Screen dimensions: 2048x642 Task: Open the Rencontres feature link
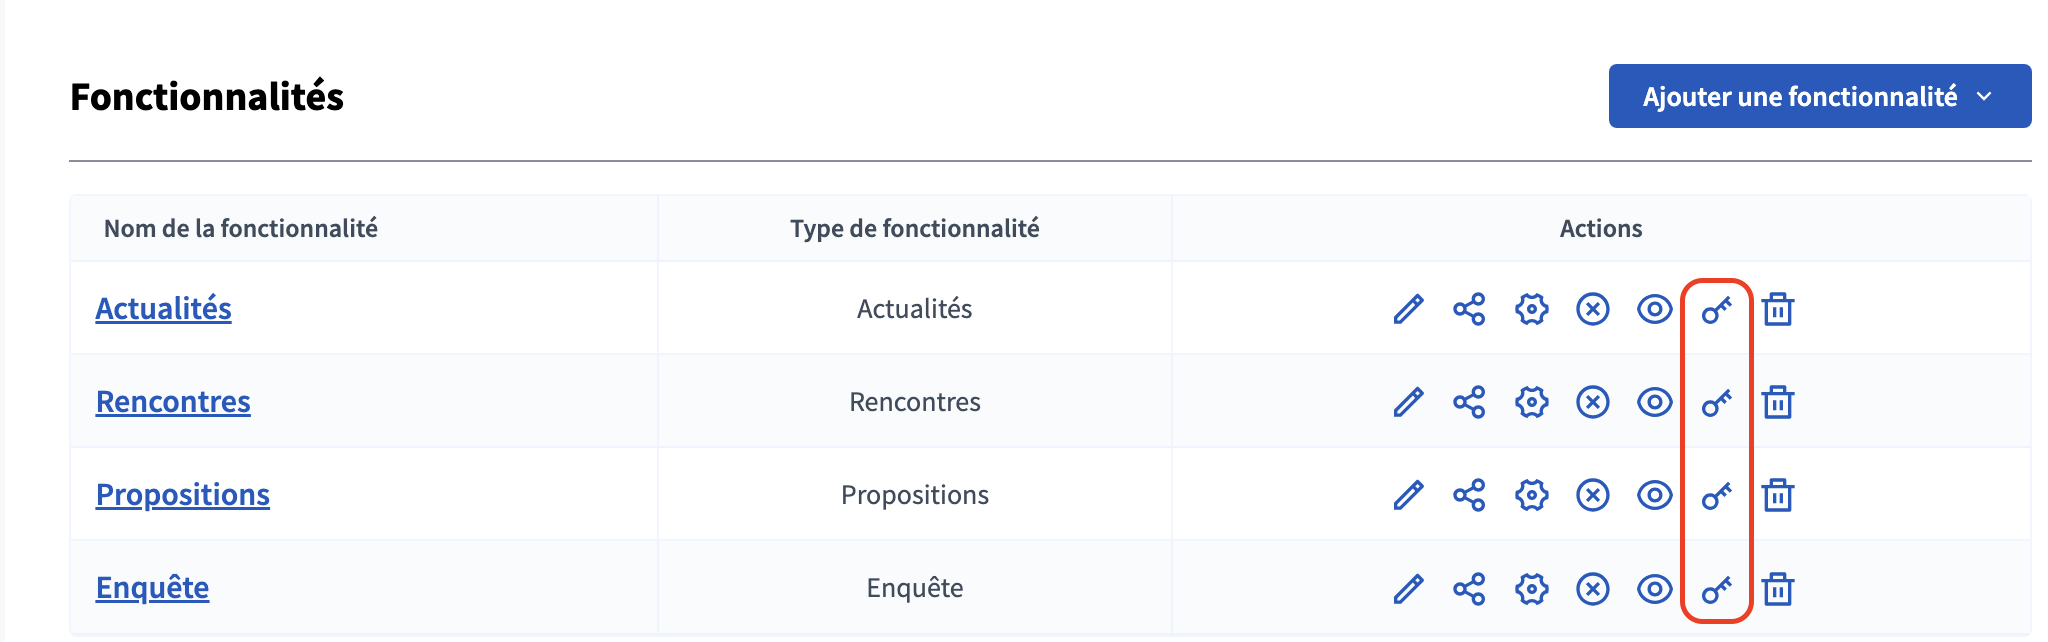coord(173,402)
